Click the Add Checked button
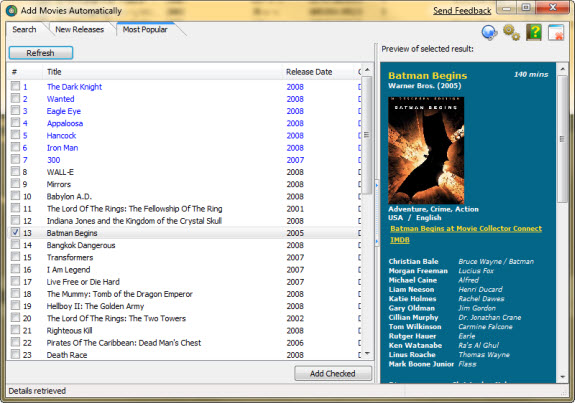This screenshot has width=575, height=403. 333,373
